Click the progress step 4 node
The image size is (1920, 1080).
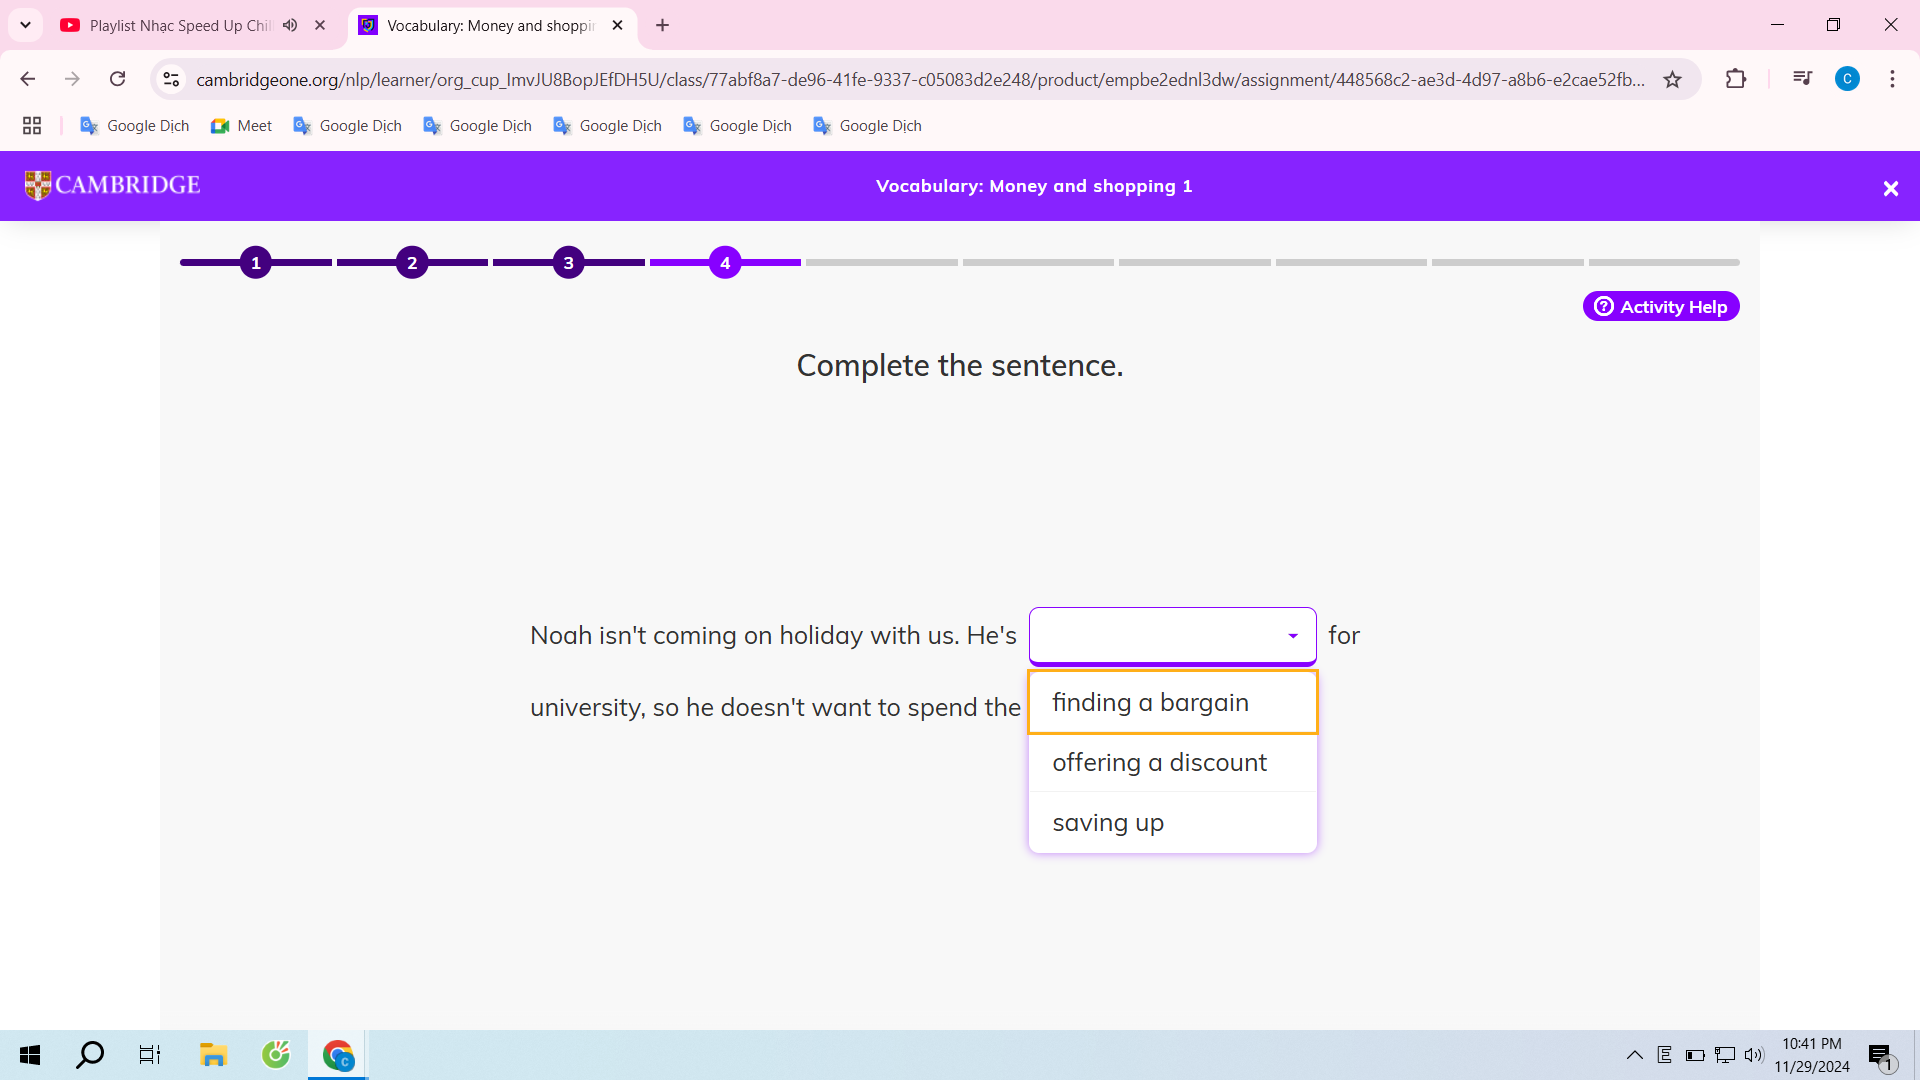tap(725, 262)
